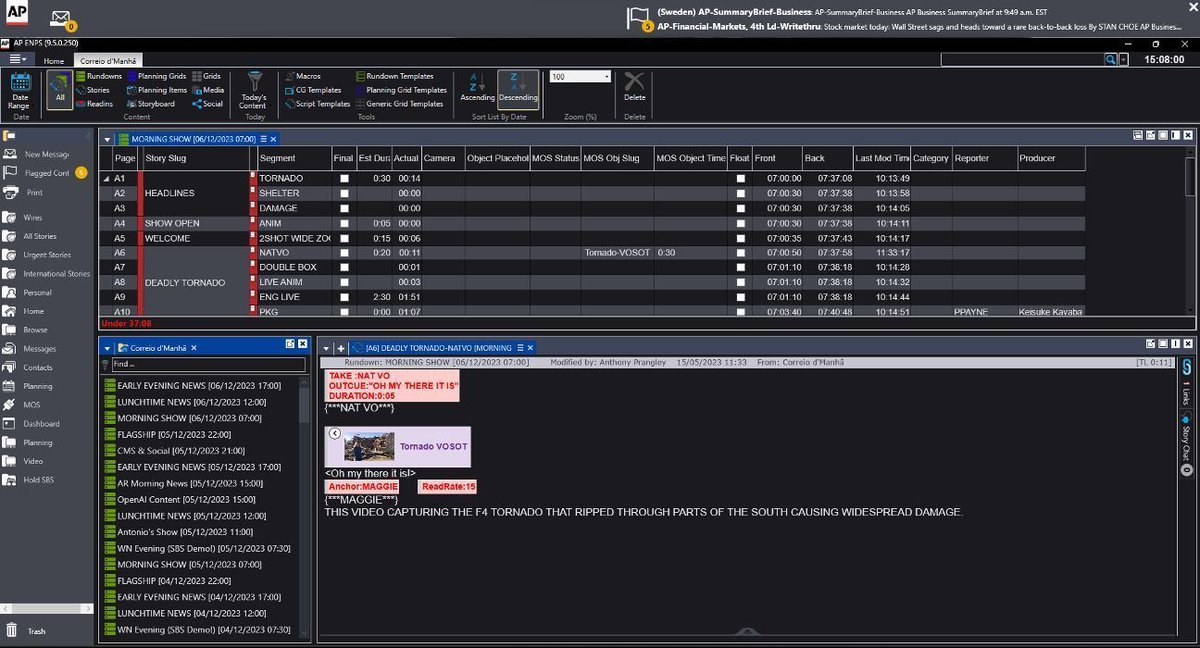This screenshot has width=1200, height=648.
Task: Open the mail envelope notifications
Action: point(62,19)
